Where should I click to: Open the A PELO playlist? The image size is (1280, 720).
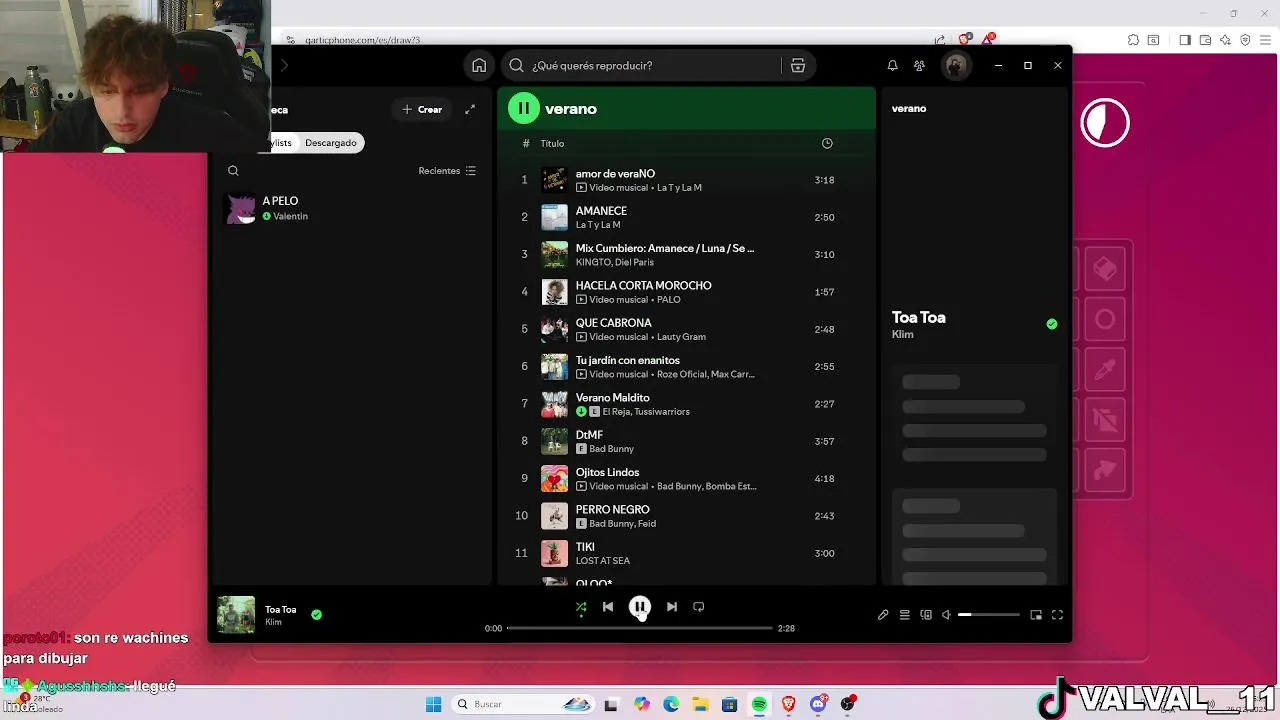tap(350, 208)
